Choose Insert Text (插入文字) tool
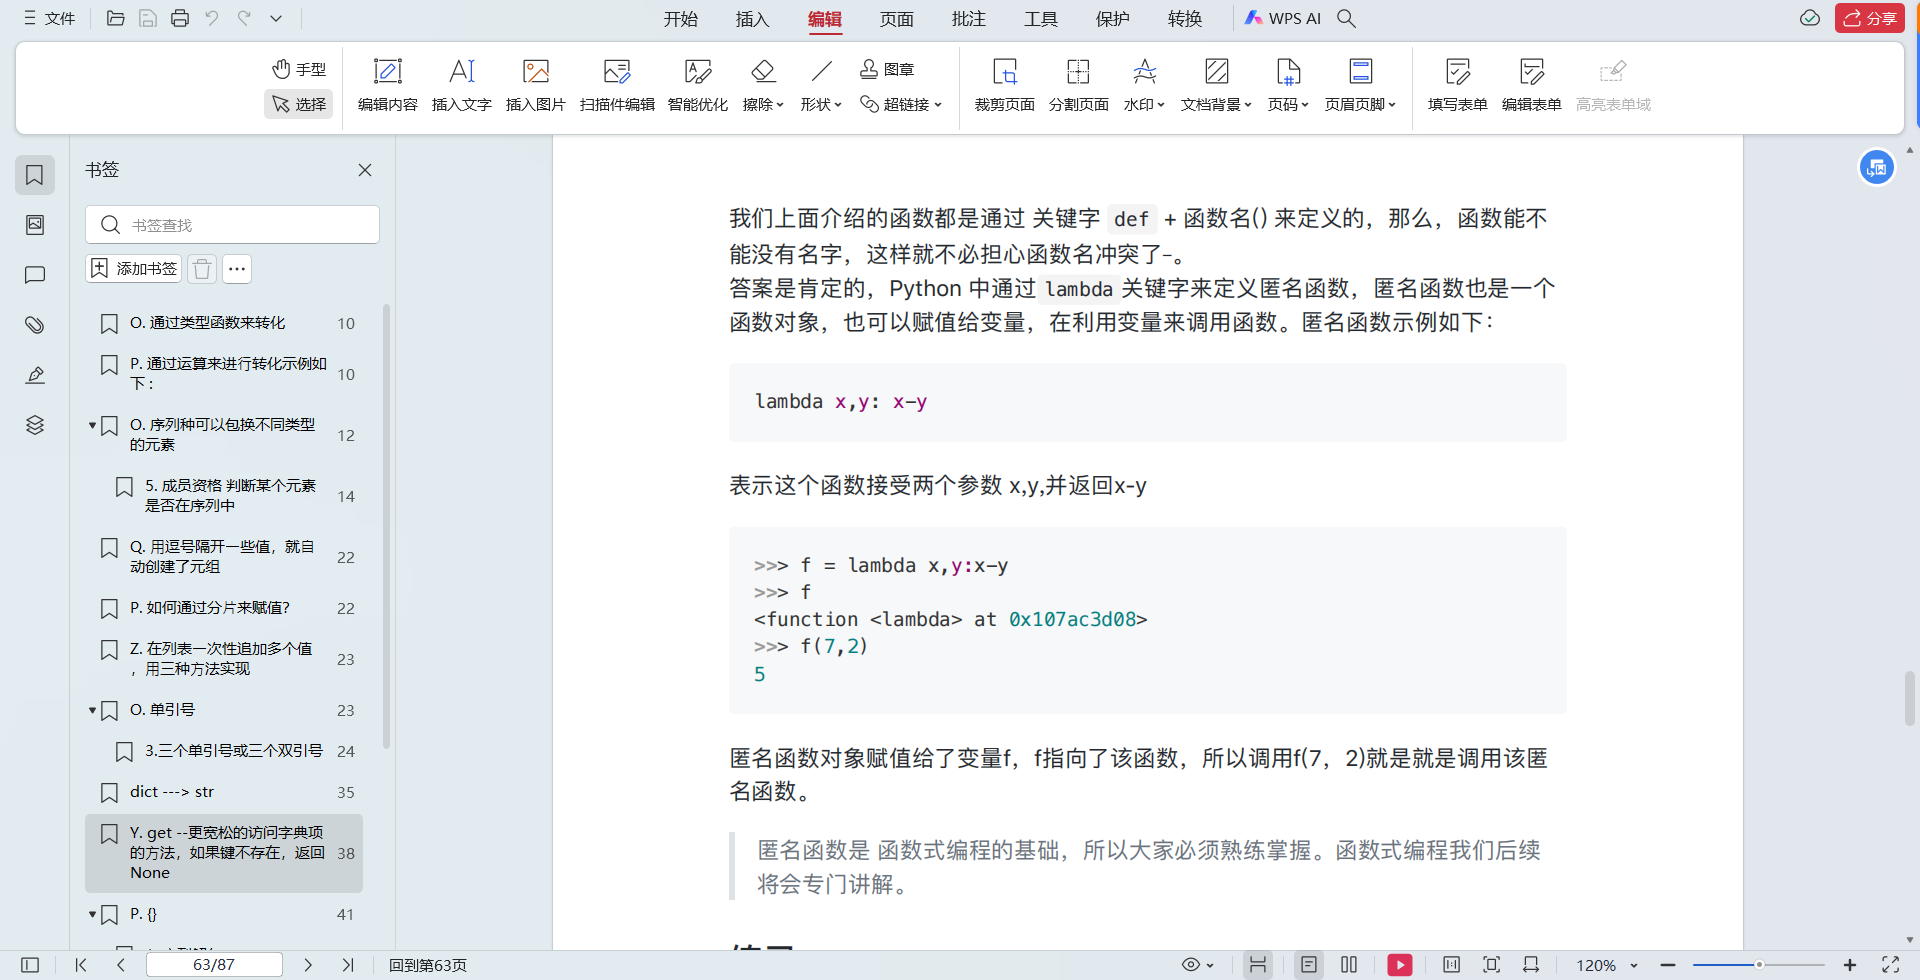The height and width of the screenshot is (980, 1920). click(461, 85)
